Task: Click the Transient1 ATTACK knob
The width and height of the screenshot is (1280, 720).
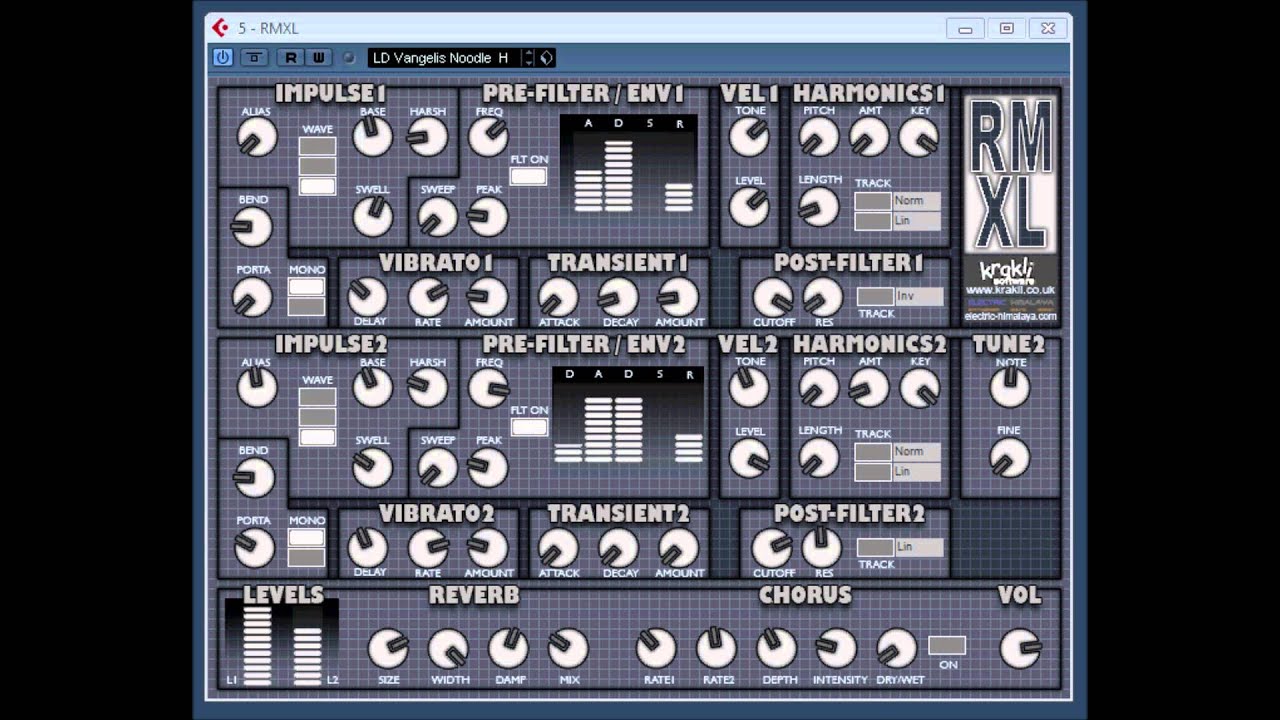Action: 558,297
